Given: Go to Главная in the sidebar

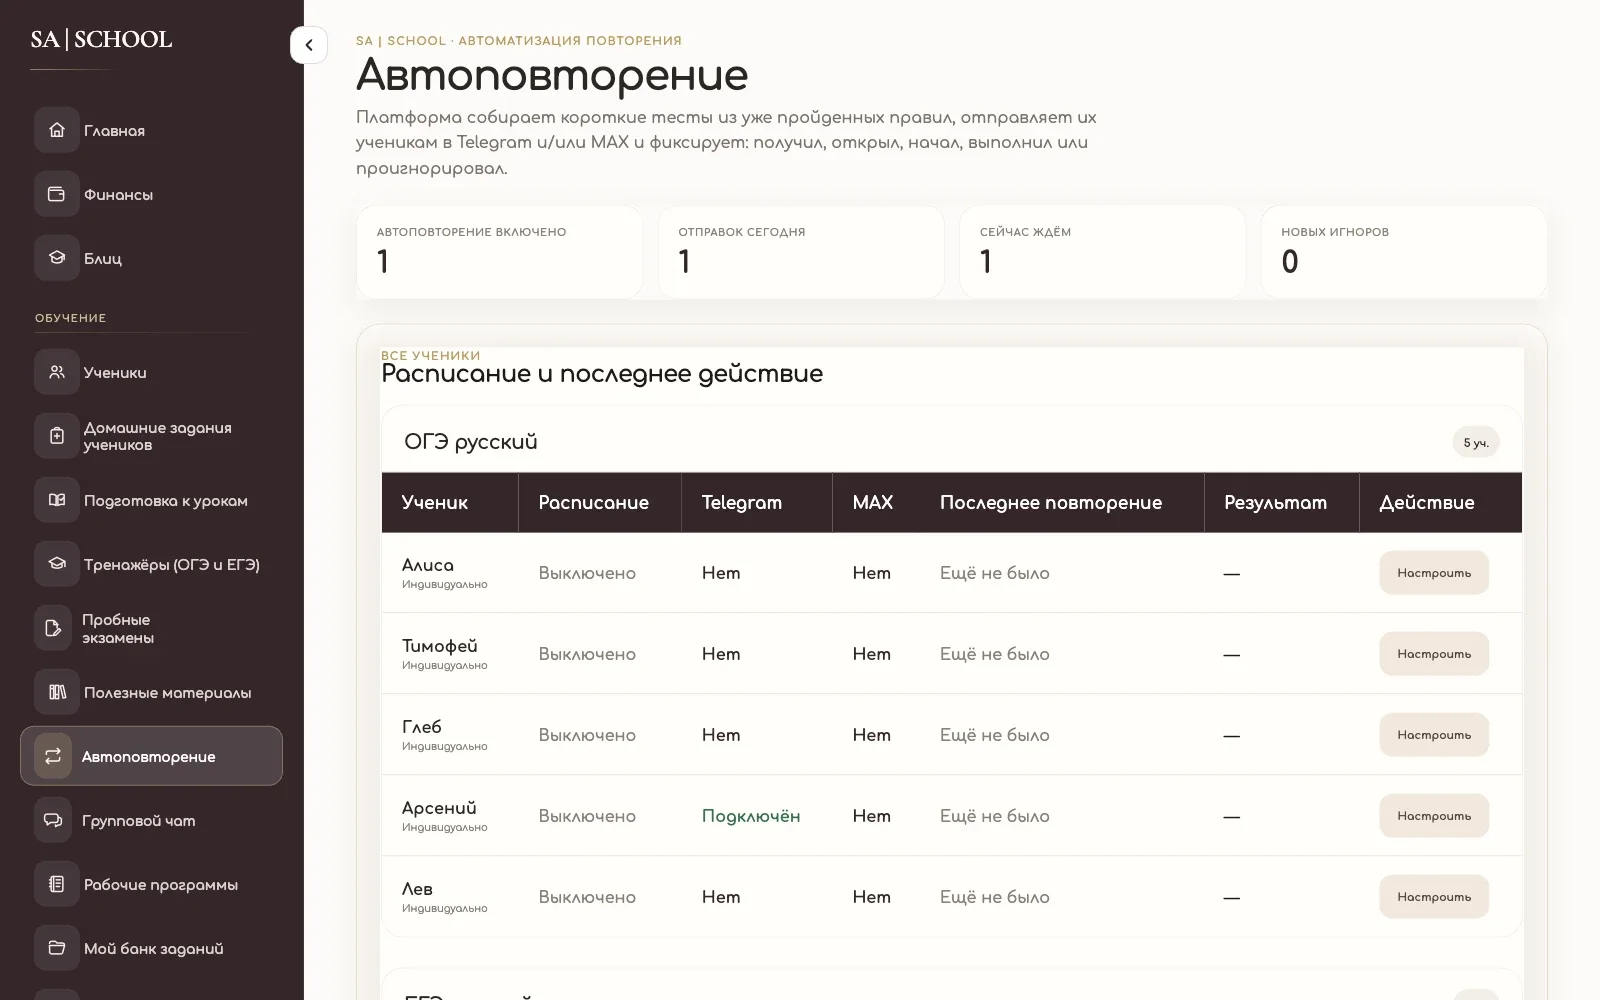Looking at the screenshot, I should point(152,130).
